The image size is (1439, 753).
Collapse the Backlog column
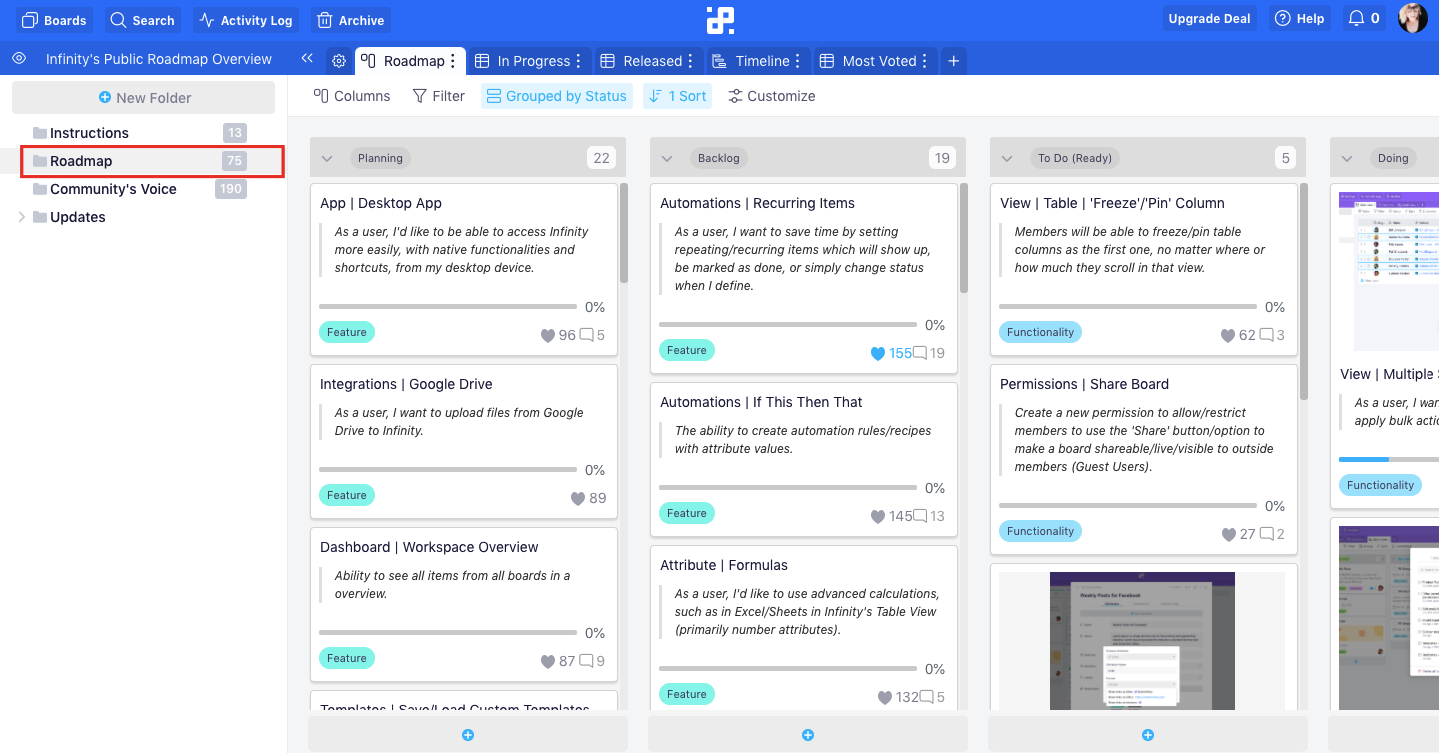(667, 158)
